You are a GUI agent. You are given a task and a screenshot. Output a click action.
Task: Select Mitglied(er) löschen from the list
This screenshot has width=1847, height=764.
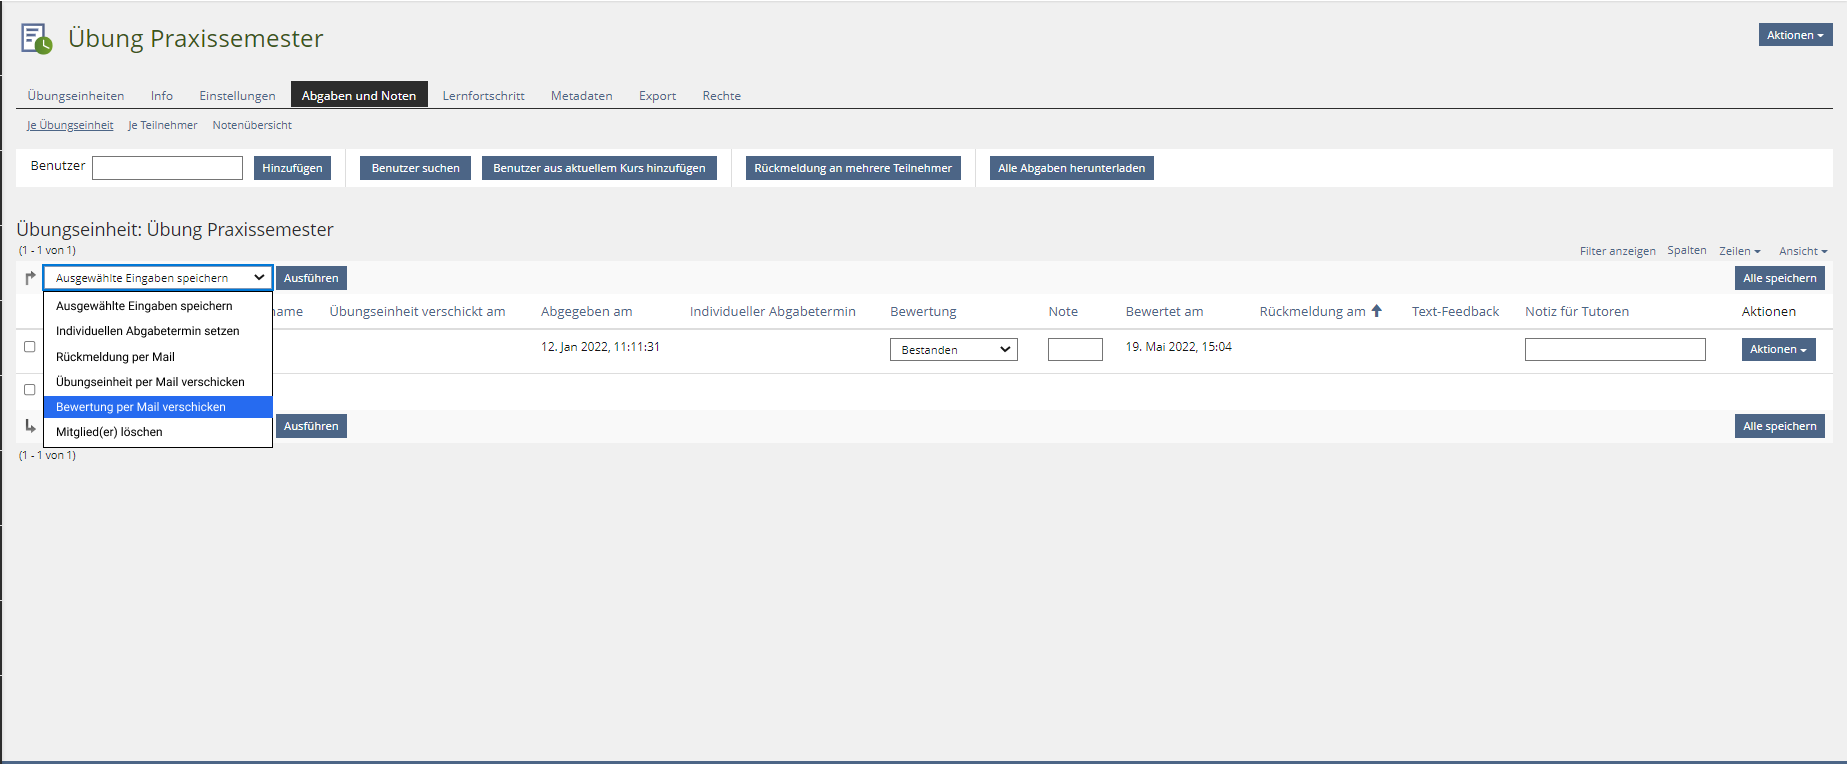click(x=109, y=432)
